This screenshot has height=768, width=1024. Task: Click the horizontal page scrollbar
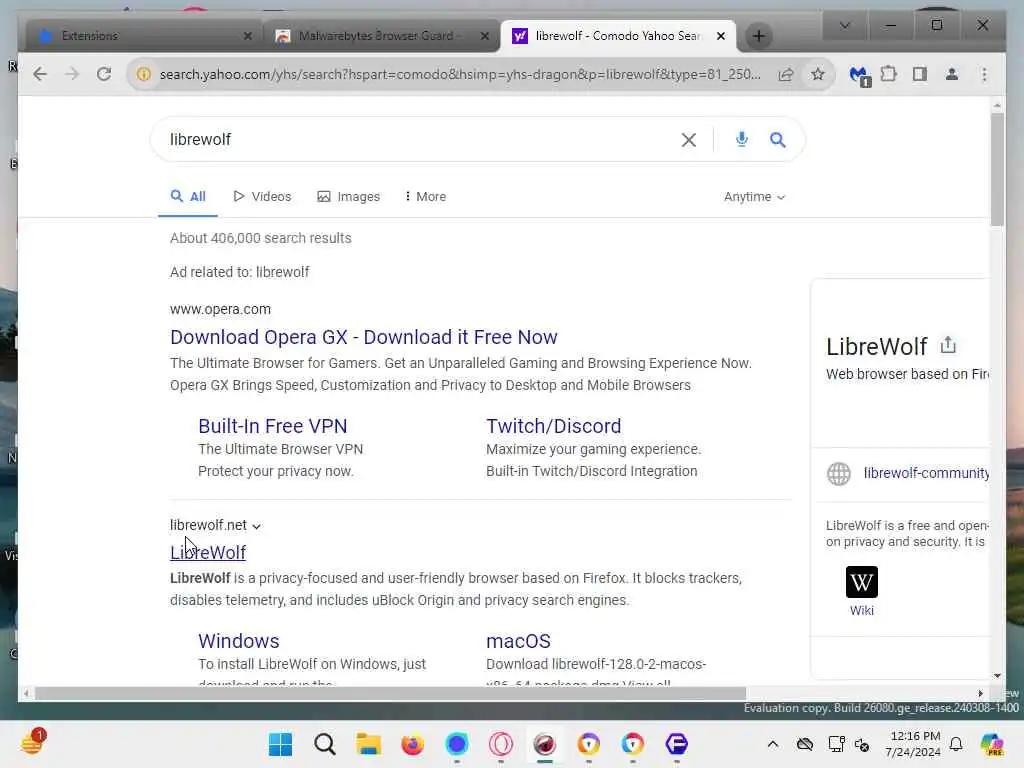point(390,693)
